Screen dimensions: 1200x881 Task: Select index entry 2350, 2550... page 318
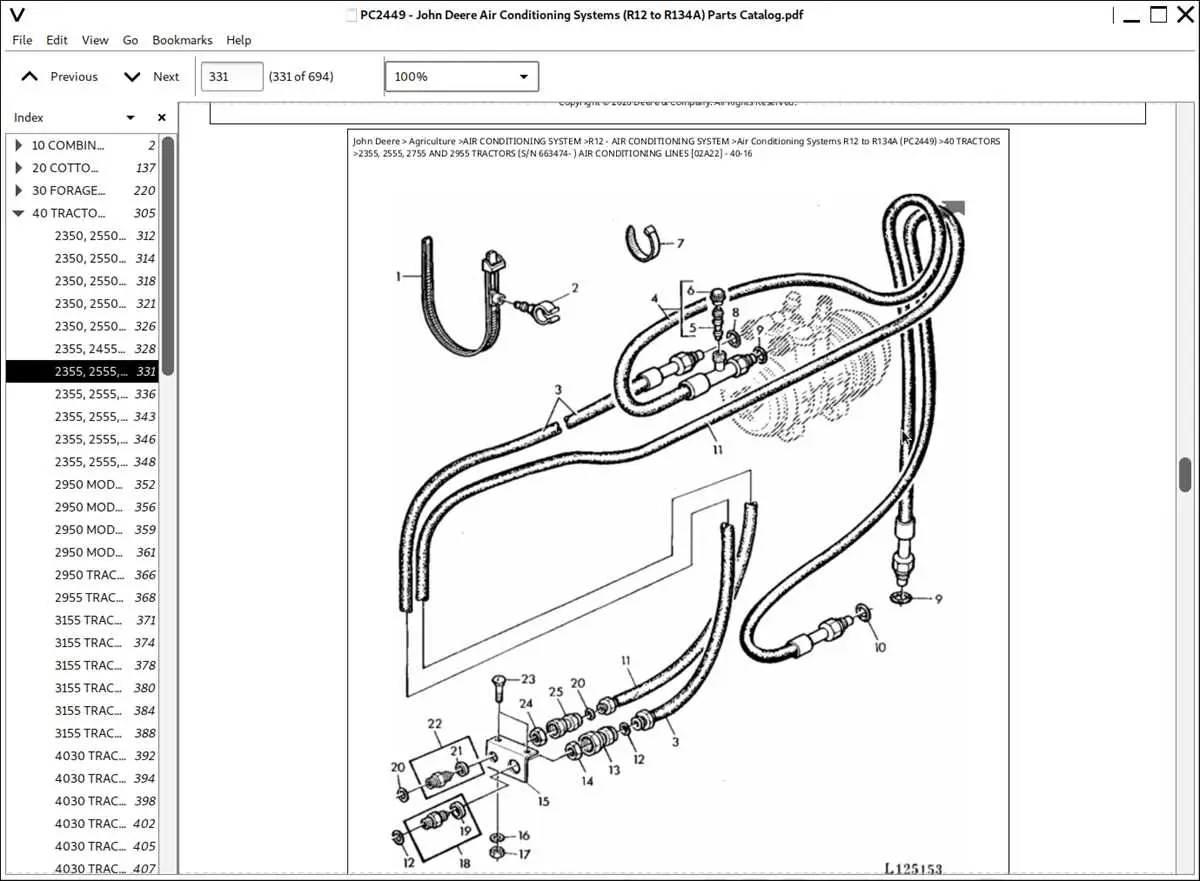tap(82, 281)
